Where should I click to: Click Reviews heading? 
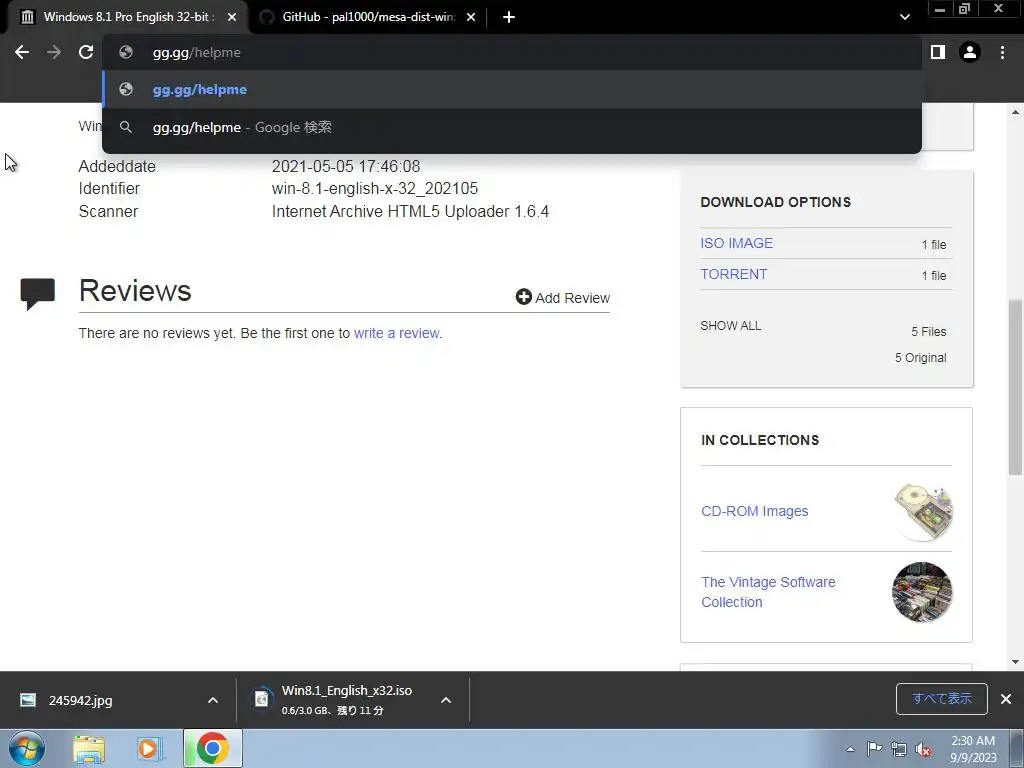[x=135, y=291]
